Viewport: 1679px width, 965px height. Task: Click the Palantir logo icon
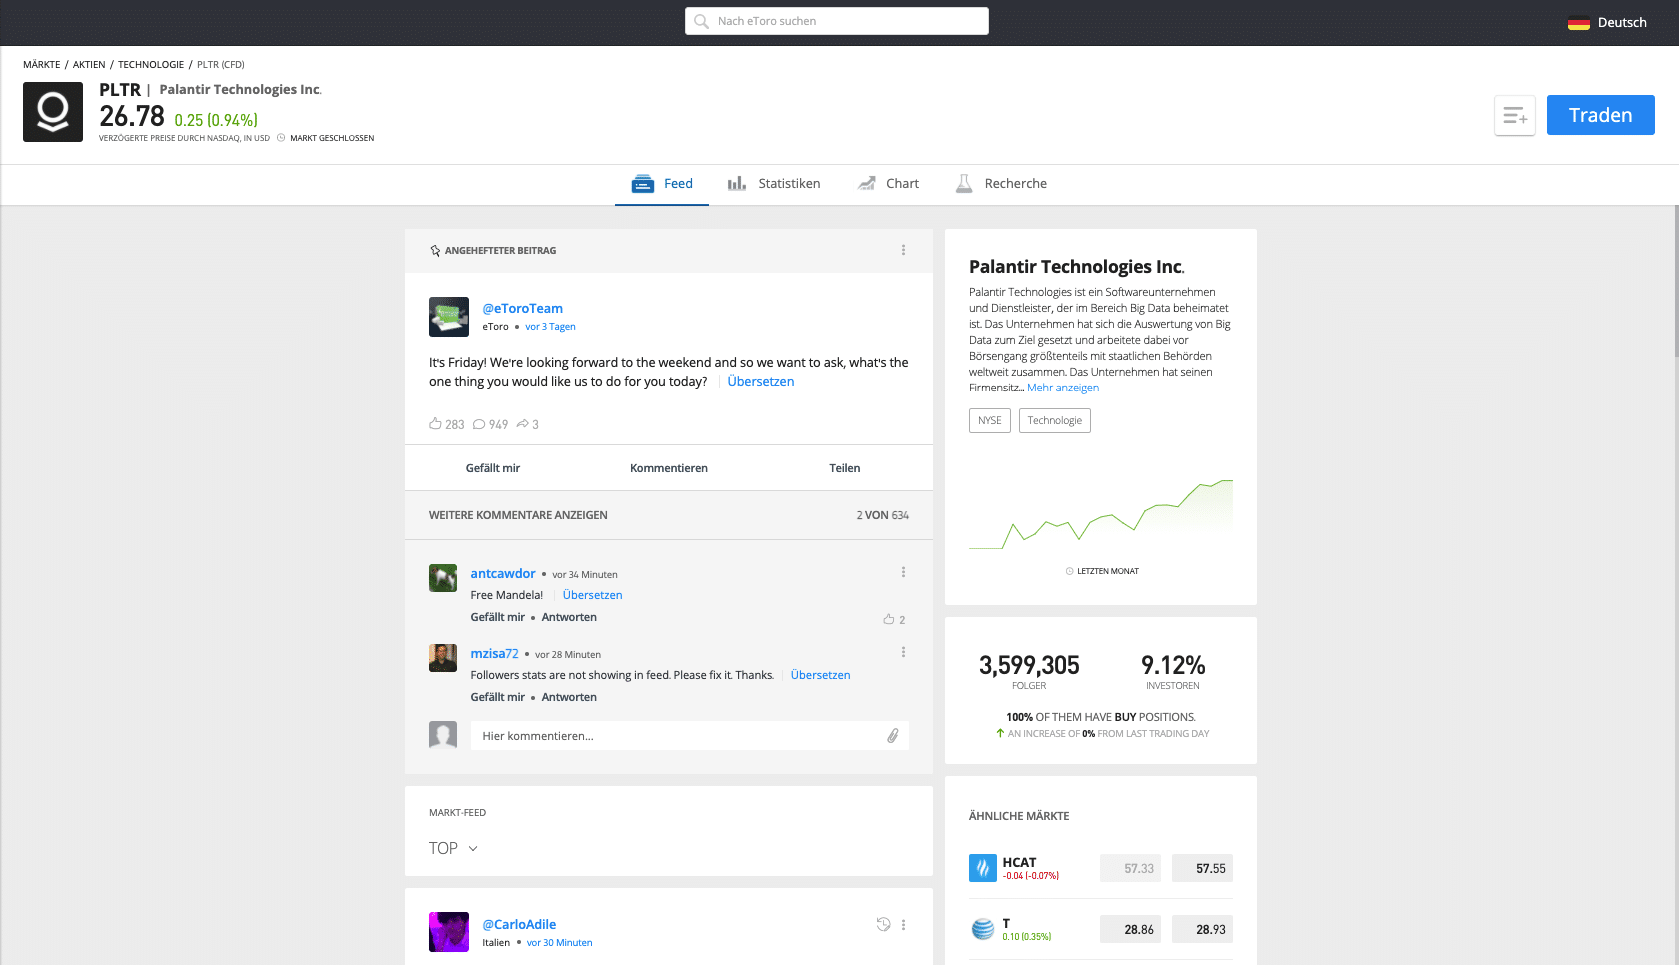(53, 112)
